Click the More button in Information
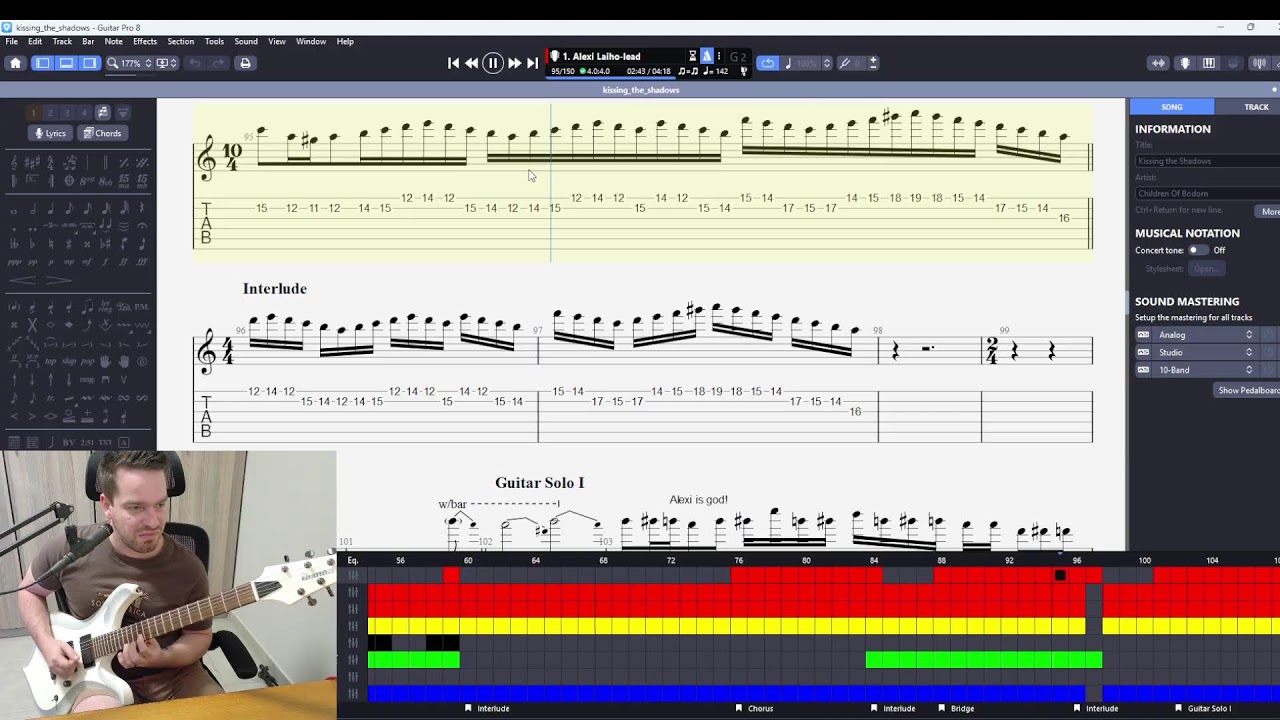1280x720 pixels. (1269, 211)
